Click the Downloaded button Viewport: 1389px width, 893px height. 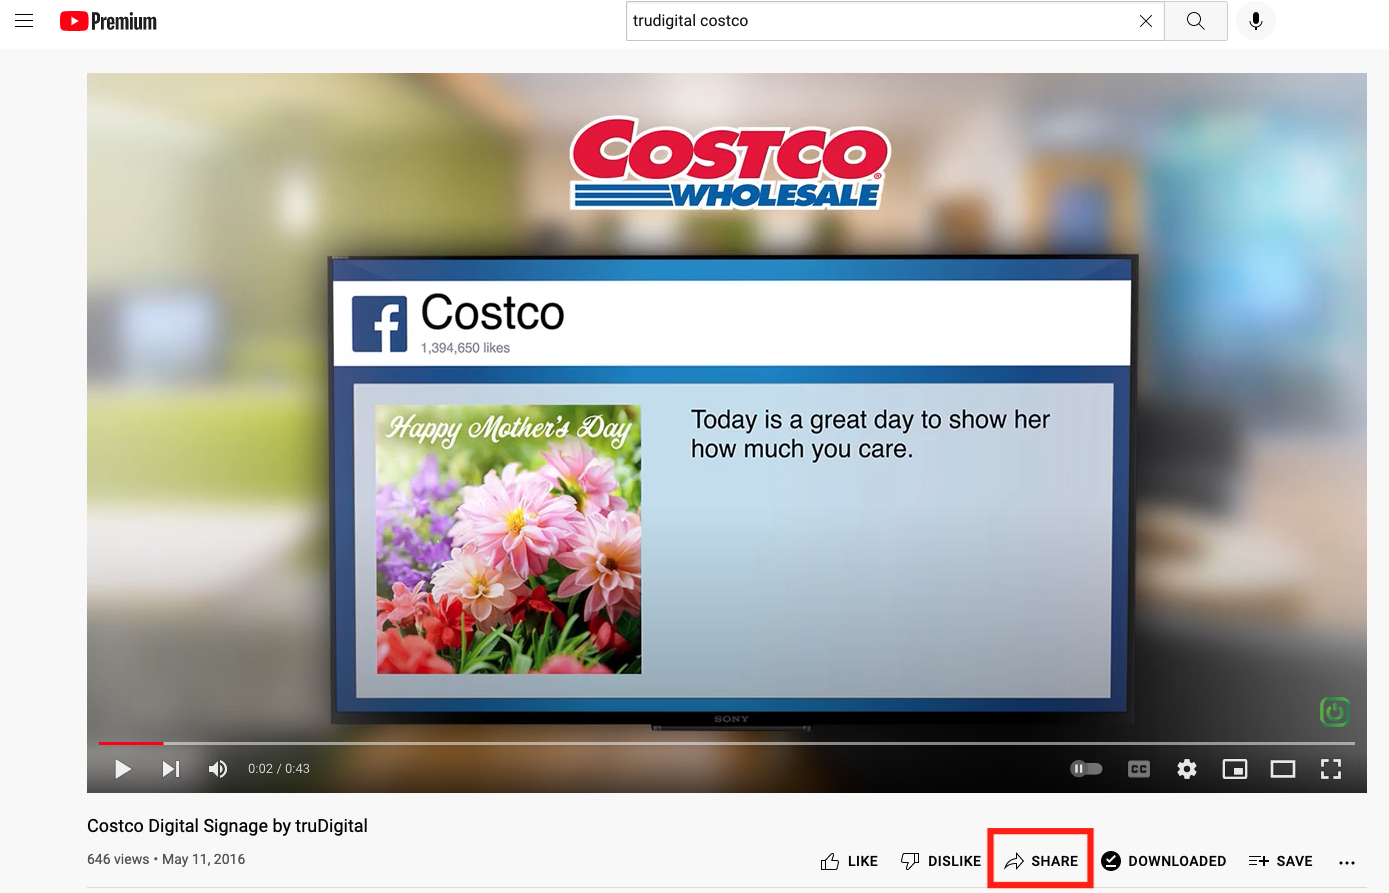pos(1164,861)
